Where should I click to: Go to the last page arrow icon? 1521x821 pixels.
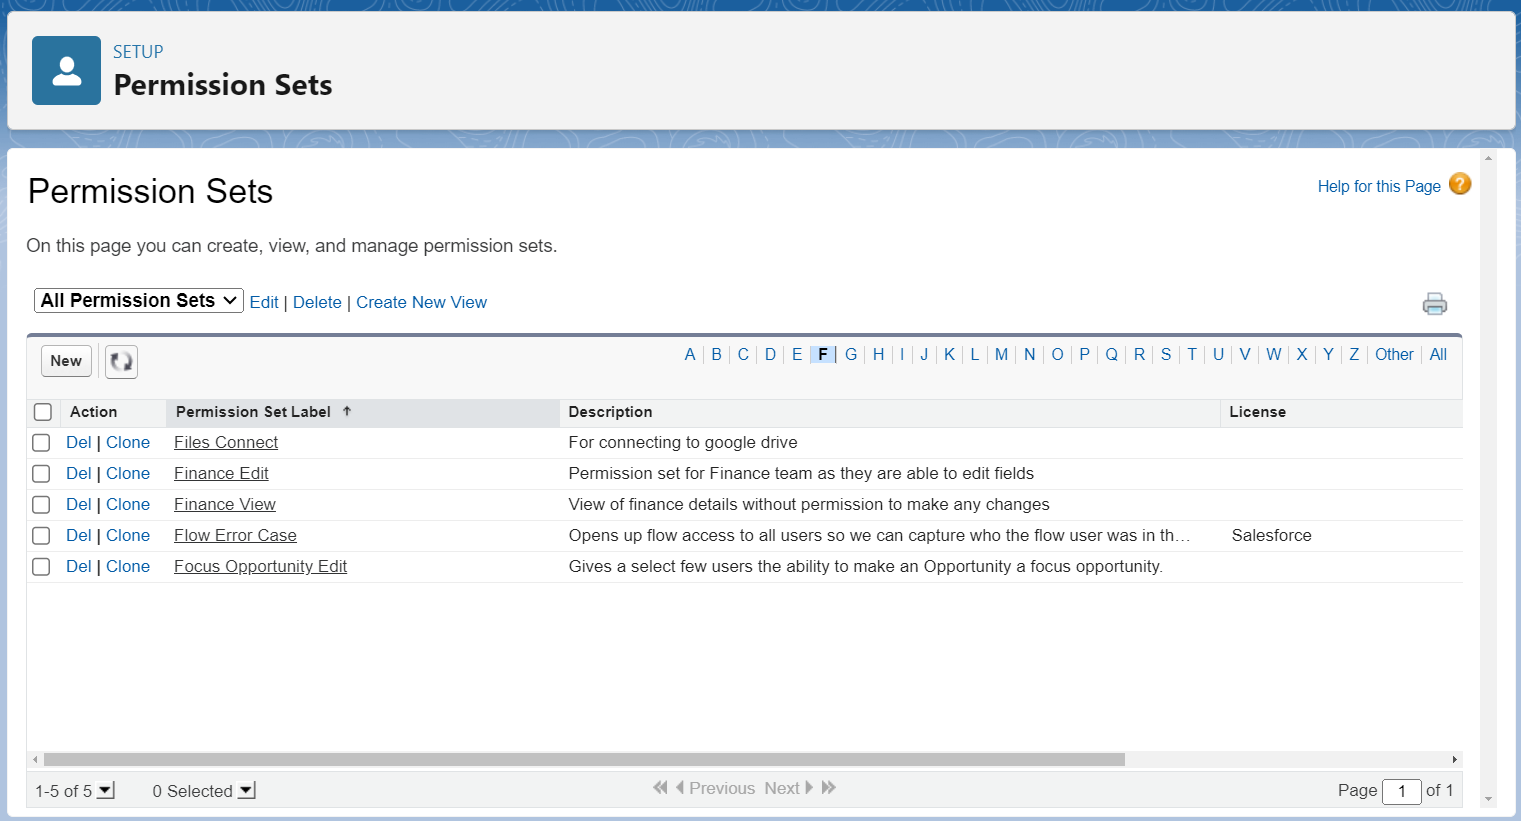click(829, 788)
